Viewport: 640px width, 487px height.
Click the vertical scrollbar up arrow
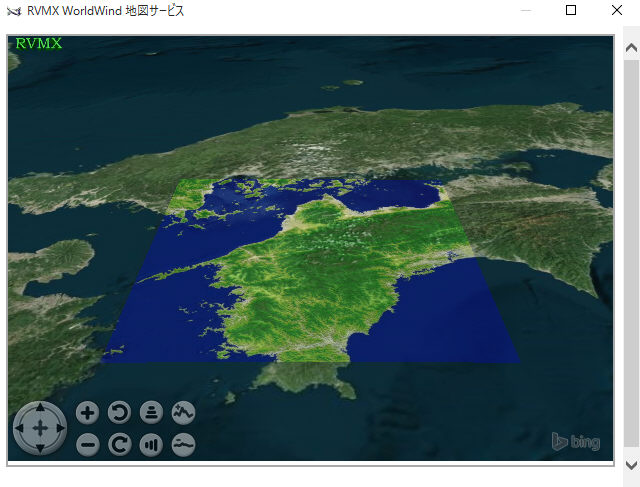631,47
